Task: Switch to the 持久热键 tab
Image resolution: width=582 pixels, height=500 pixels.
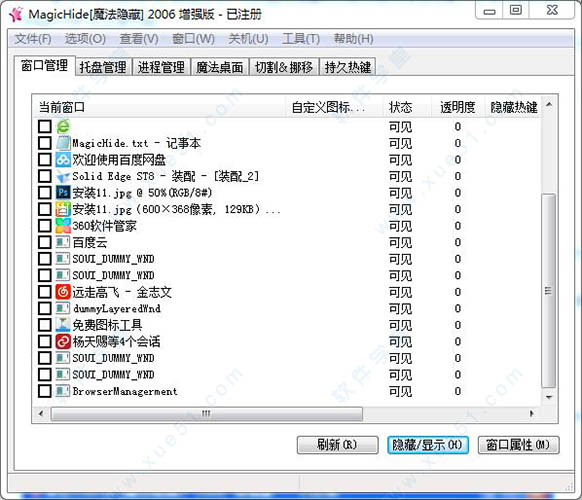Action: 348,67
